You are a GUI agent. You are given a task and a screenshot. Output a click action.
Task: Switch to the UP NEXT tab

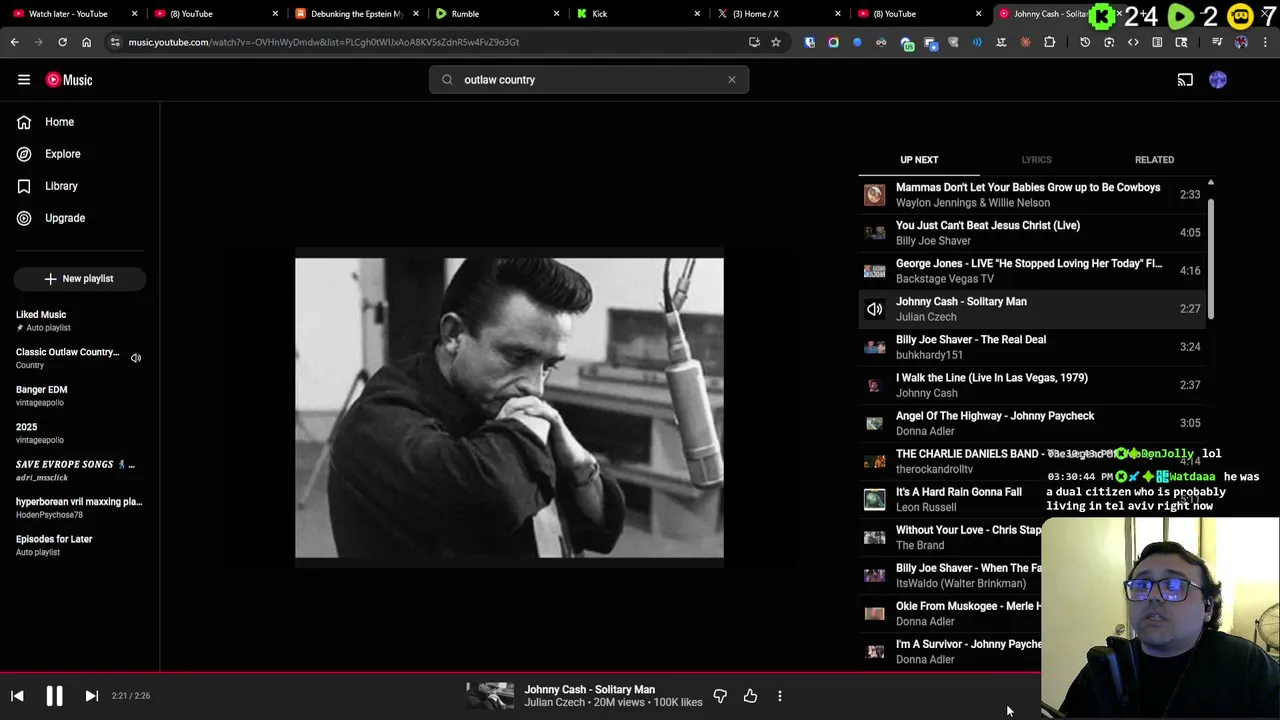(x=919, y=160)
